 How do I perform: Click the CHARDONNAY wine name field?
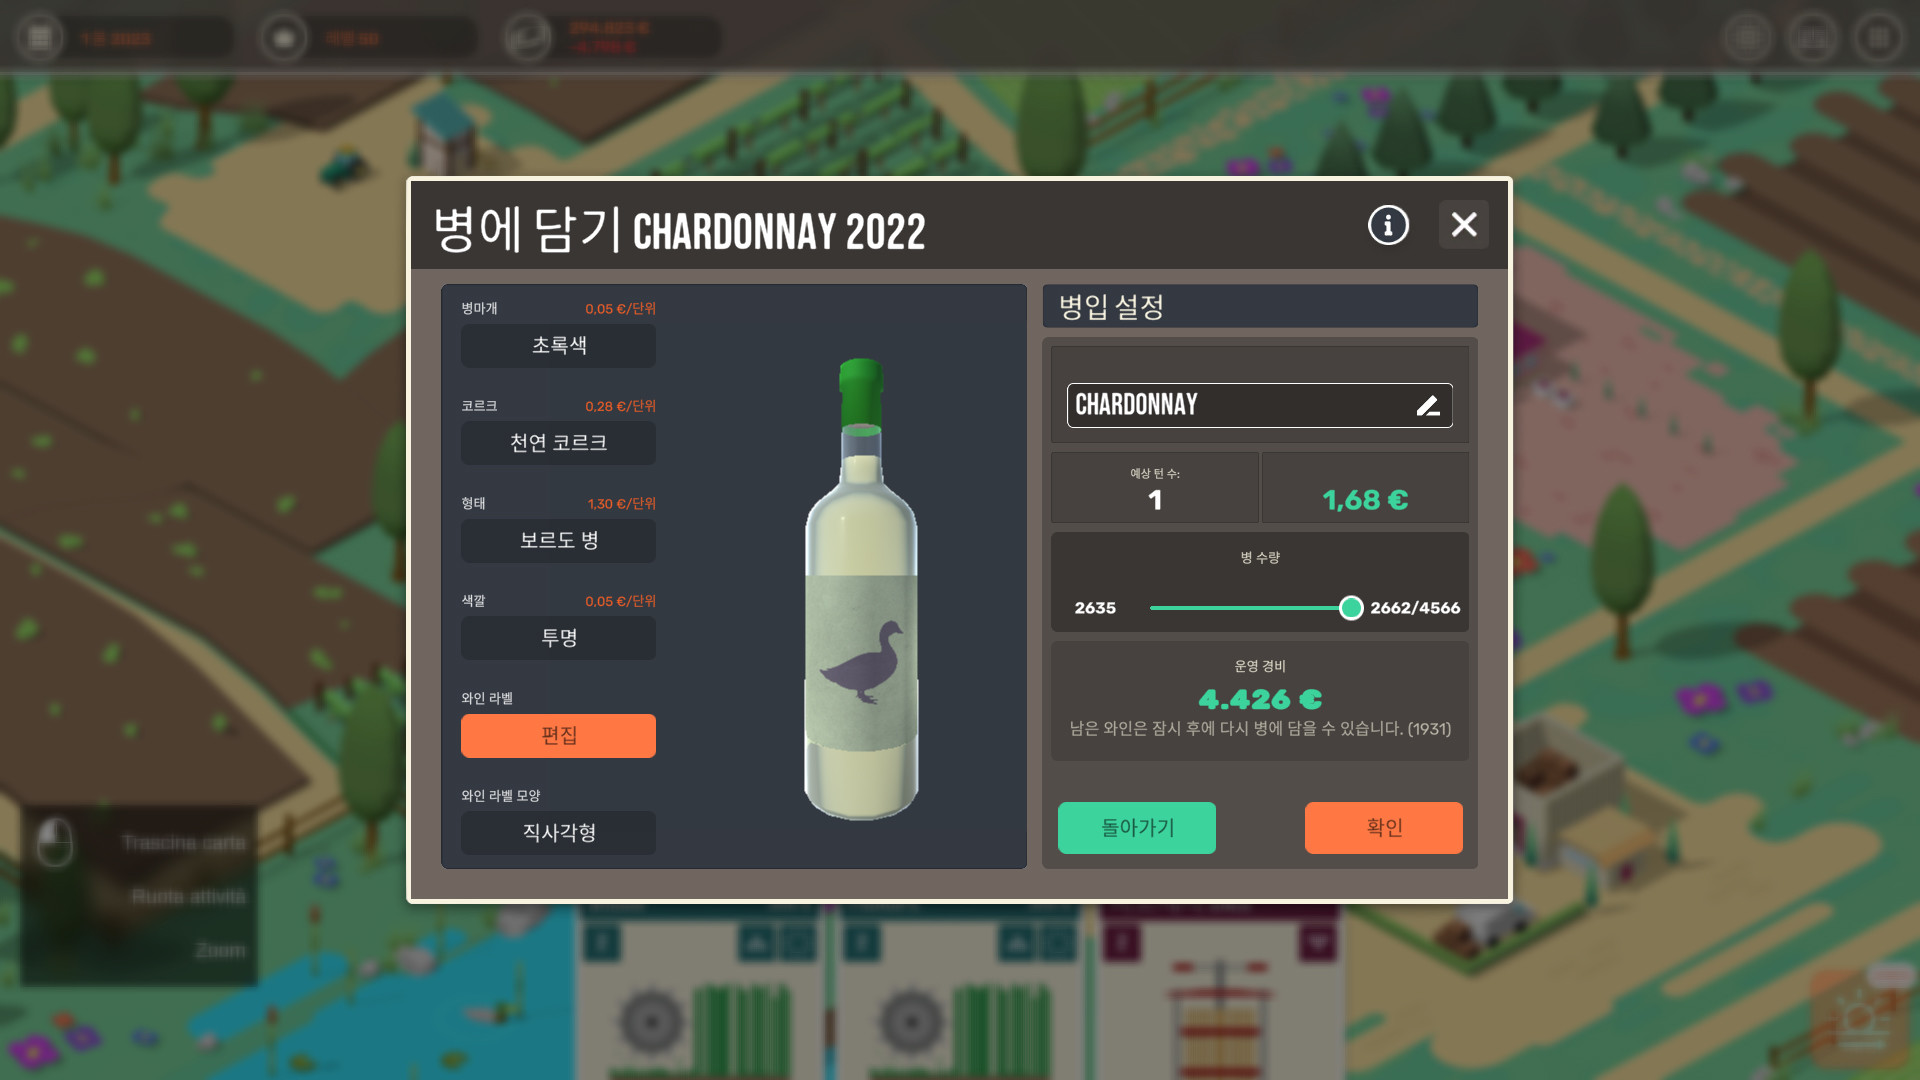point(1260,405)
